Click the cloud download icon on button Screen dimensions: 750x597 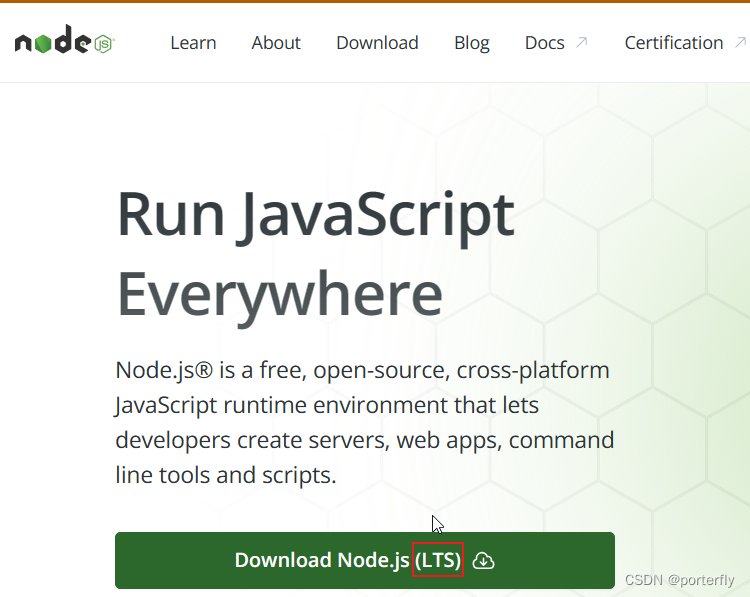[x=483, y=561]
